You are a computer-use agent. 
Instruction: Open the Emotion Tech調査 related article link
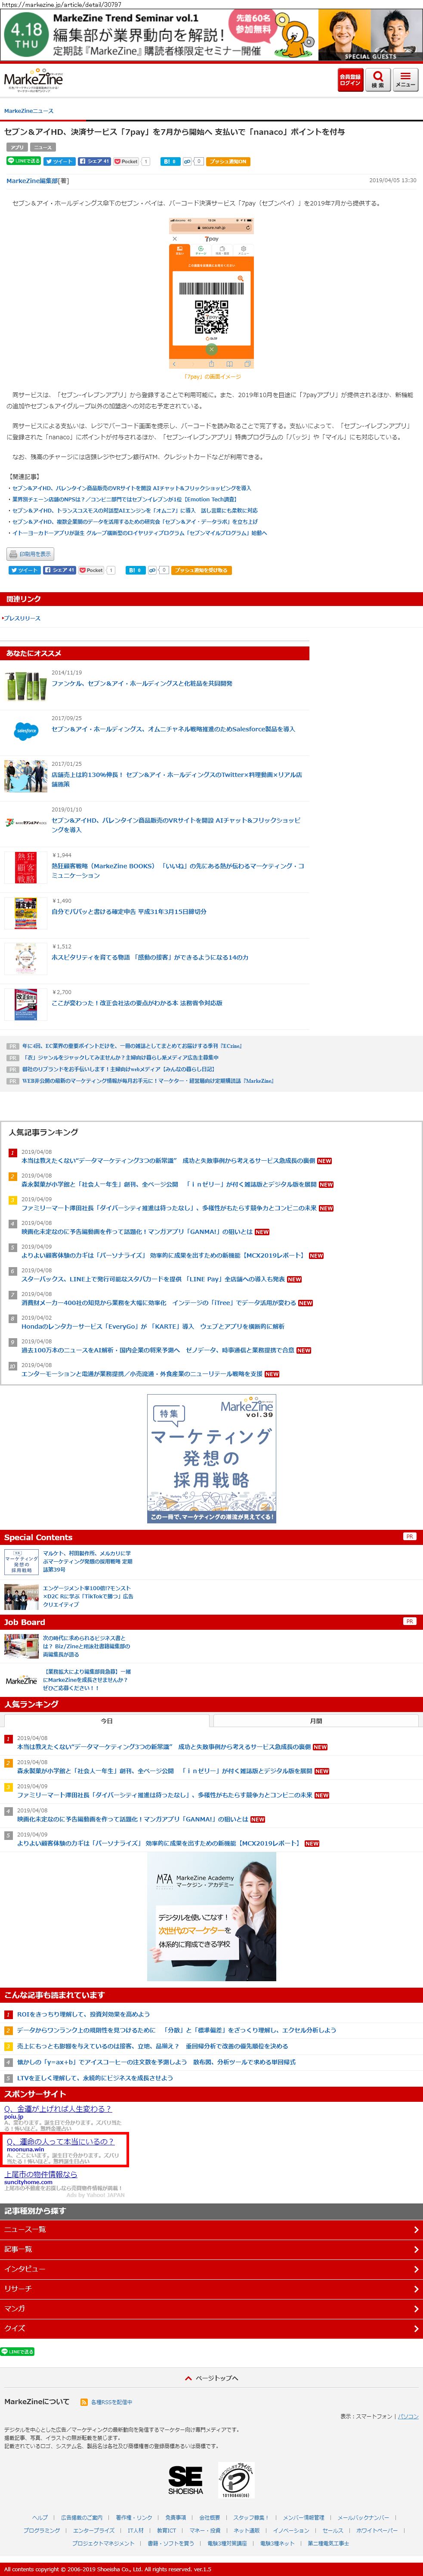(124, 499)
